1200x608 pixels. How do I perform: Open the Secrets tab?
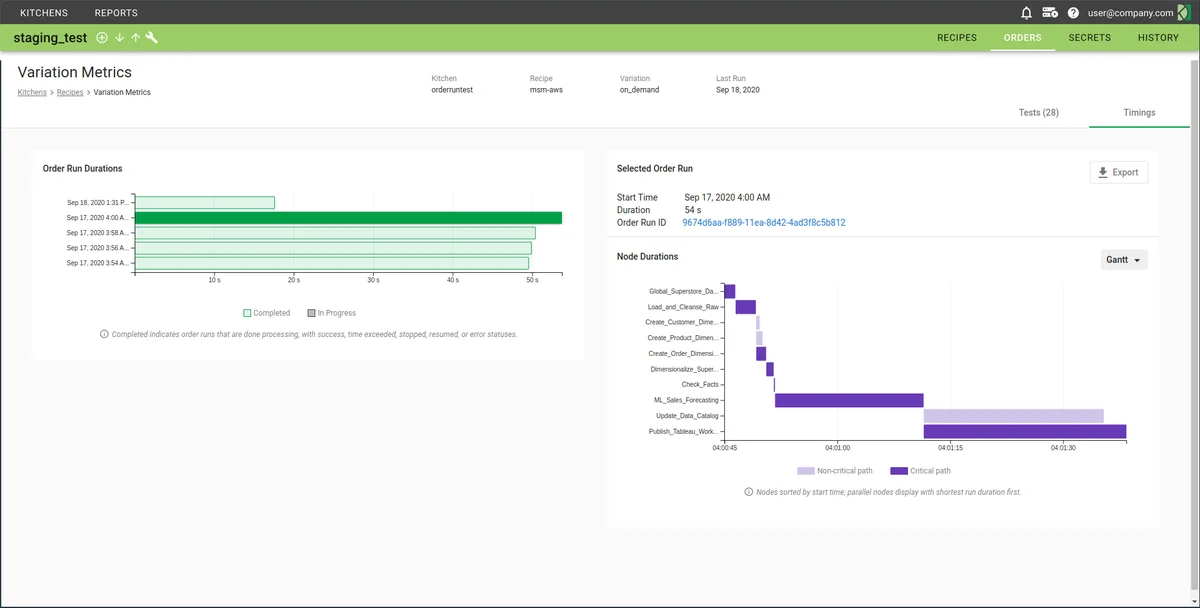[1089, 38]
